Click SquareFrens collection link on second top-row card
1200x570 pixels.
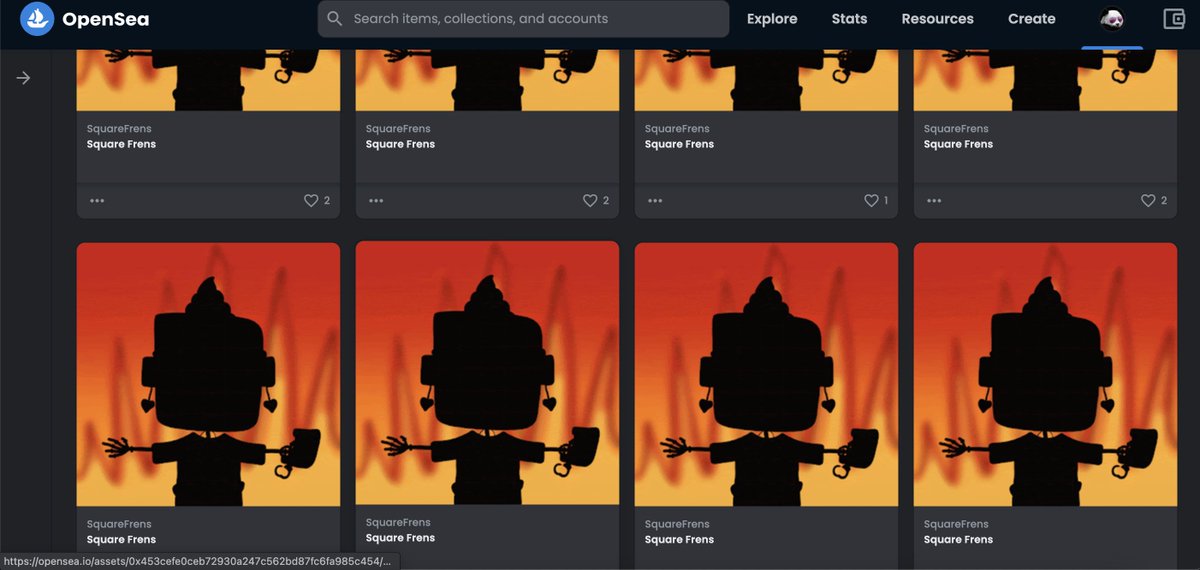[x=398, y=129]
